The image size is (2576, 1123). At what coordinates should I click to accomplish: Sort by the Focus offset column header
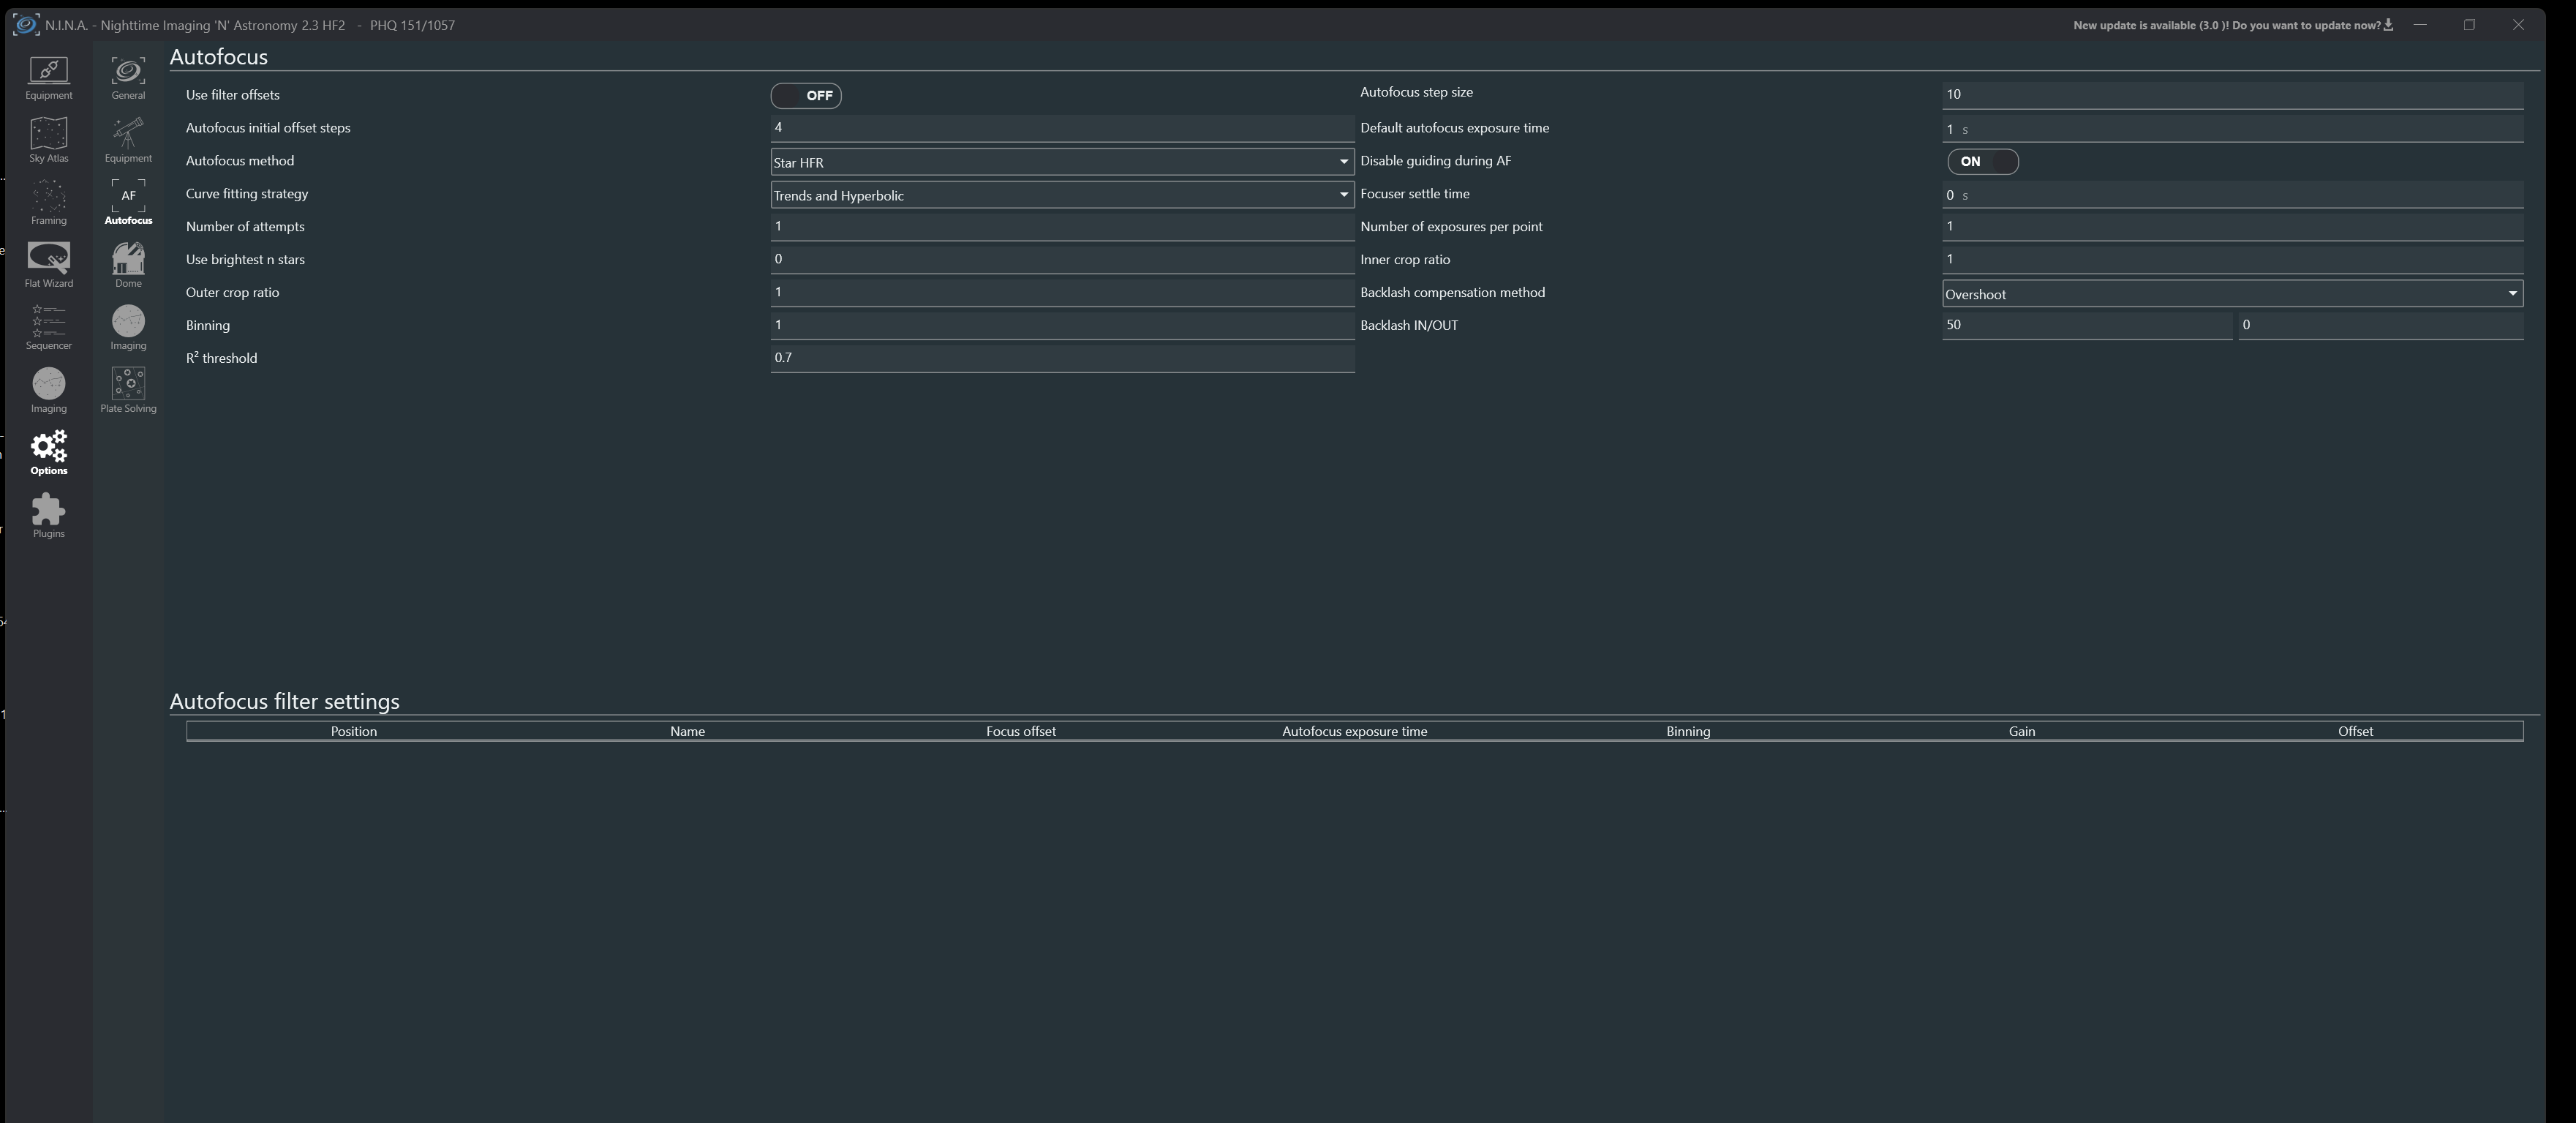[1020, 731]
